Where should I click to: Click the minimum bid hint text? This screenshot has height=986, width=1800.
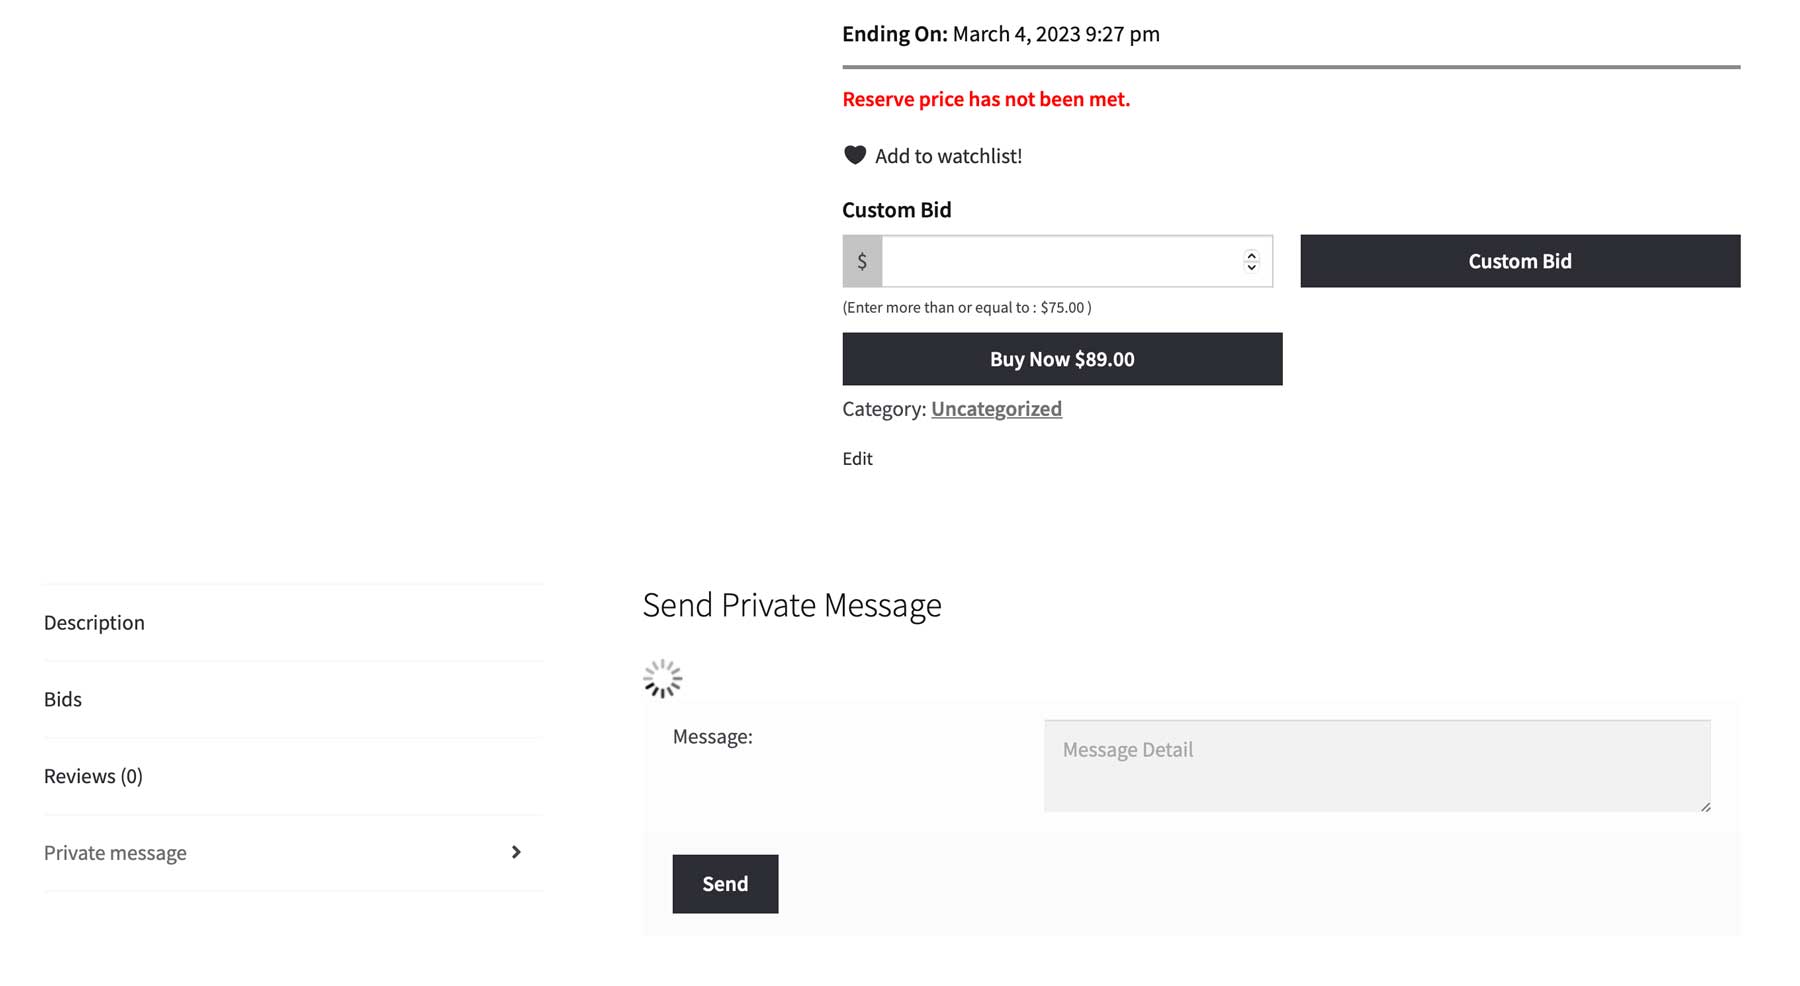967,307
